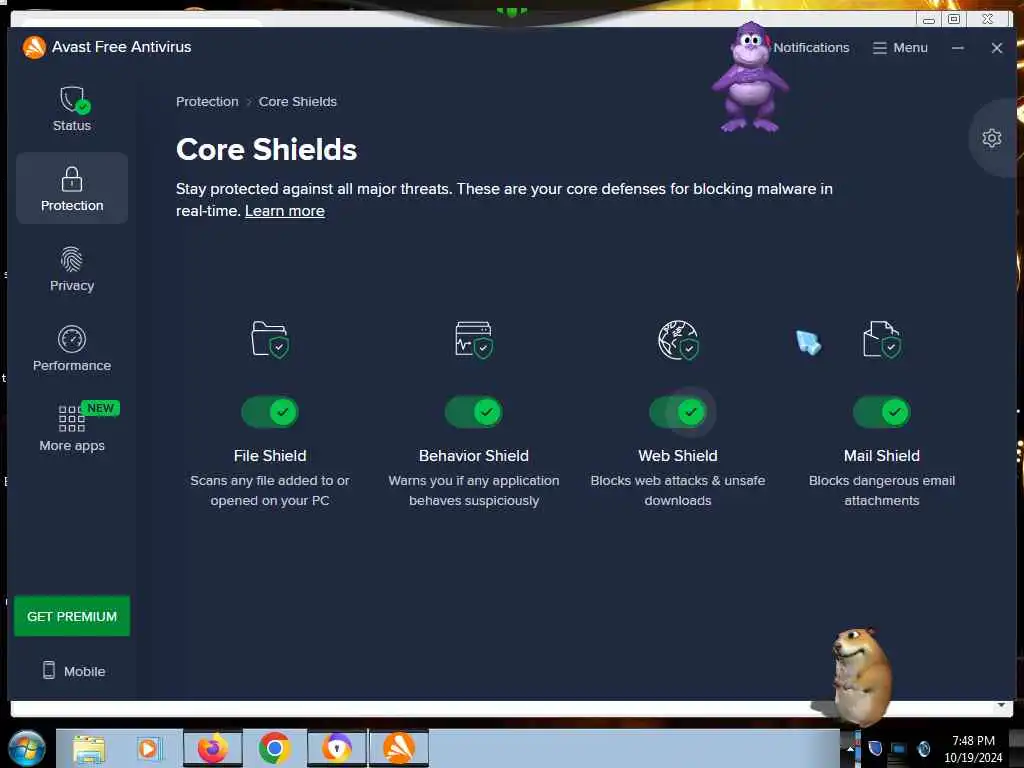
Task: Click the purple gorilla character
Action: (x=750, y=77)
